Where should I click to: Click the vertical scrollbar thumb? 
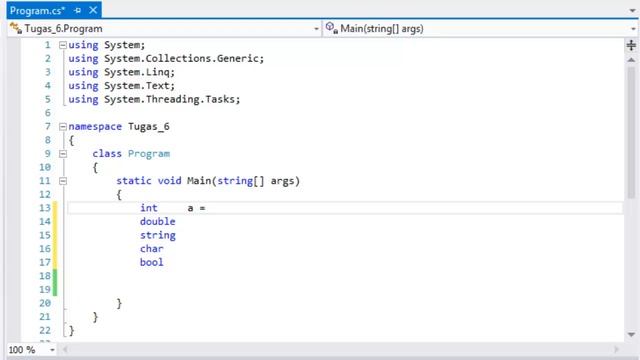pyautogui.click(x=631, y=133)
